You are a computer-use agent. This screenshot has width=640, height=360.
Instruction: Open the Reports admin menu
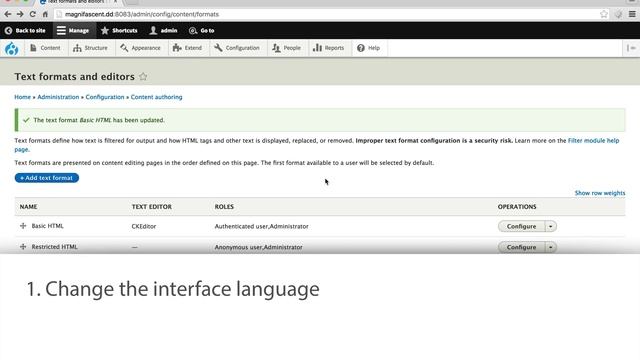(329, 48)
